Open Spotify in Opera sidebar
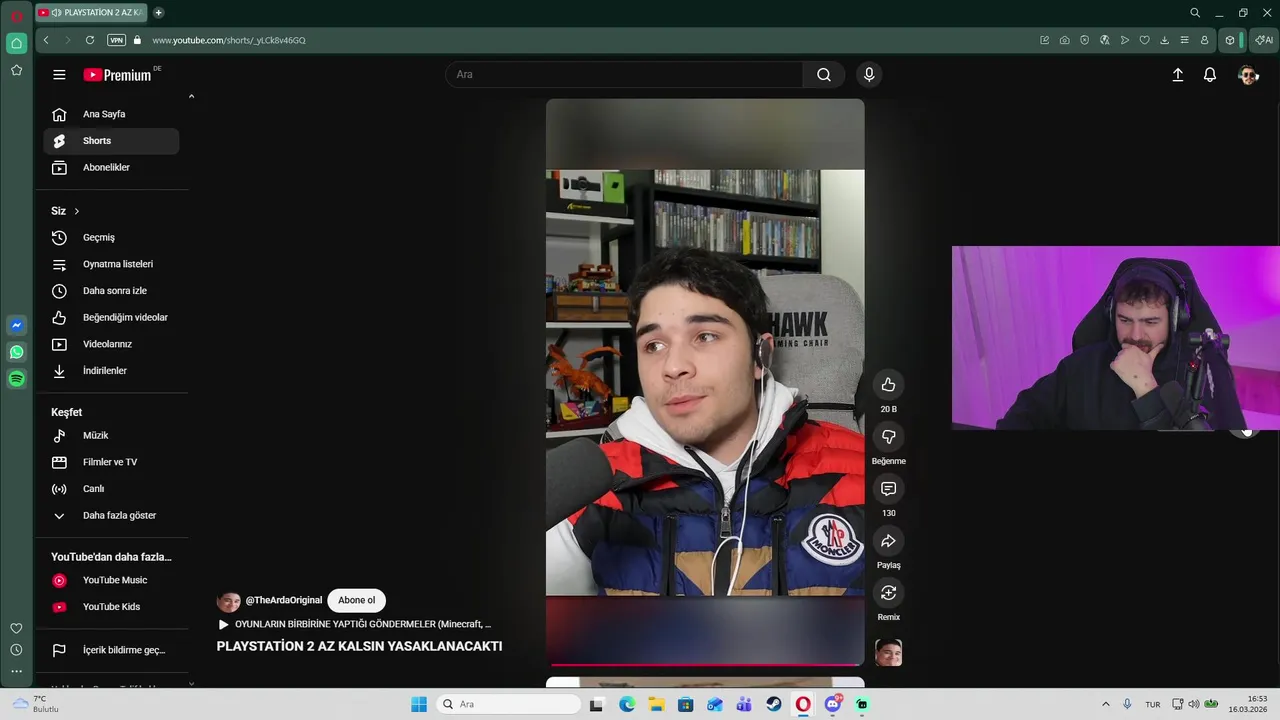 coord(16,379)
